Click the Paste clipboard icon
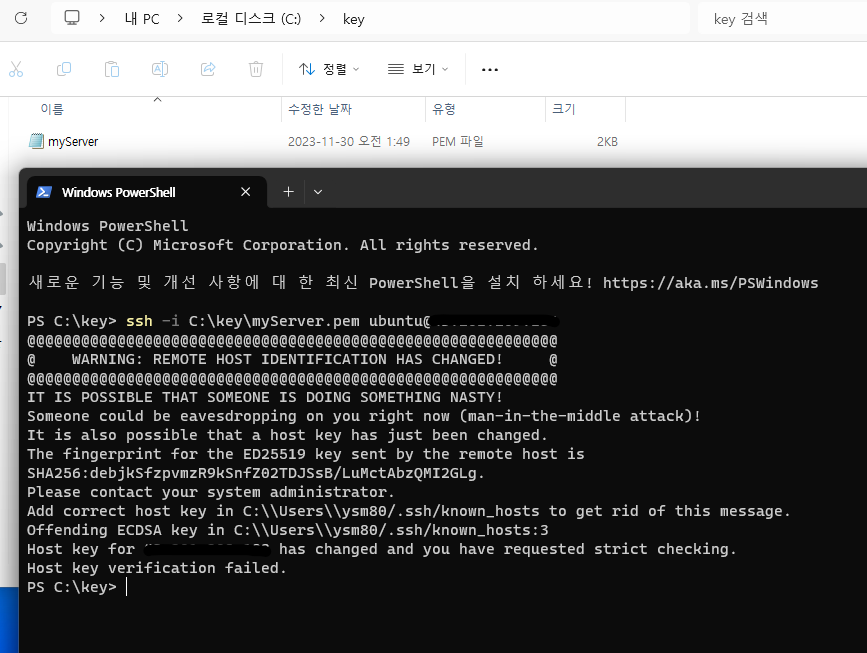Image resolution: width=867 pixels, height=653 pixels. tap(112, 69)
